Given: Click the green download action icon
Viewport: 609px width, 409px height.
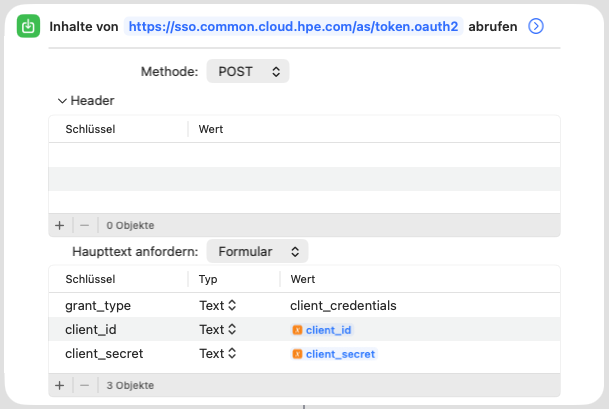Looking at the screenshot, I should (29, 26).
